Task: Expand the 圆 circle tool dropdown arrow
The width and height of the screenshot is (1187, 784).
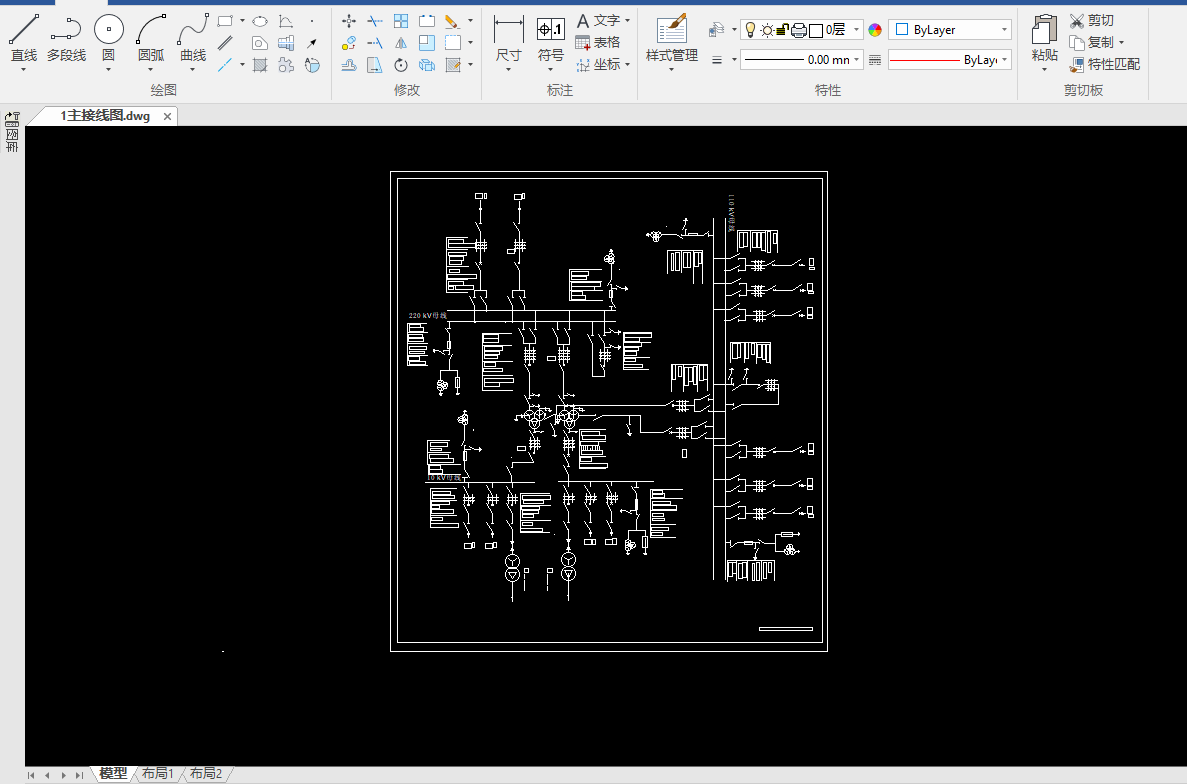Action: click(108, 70)
